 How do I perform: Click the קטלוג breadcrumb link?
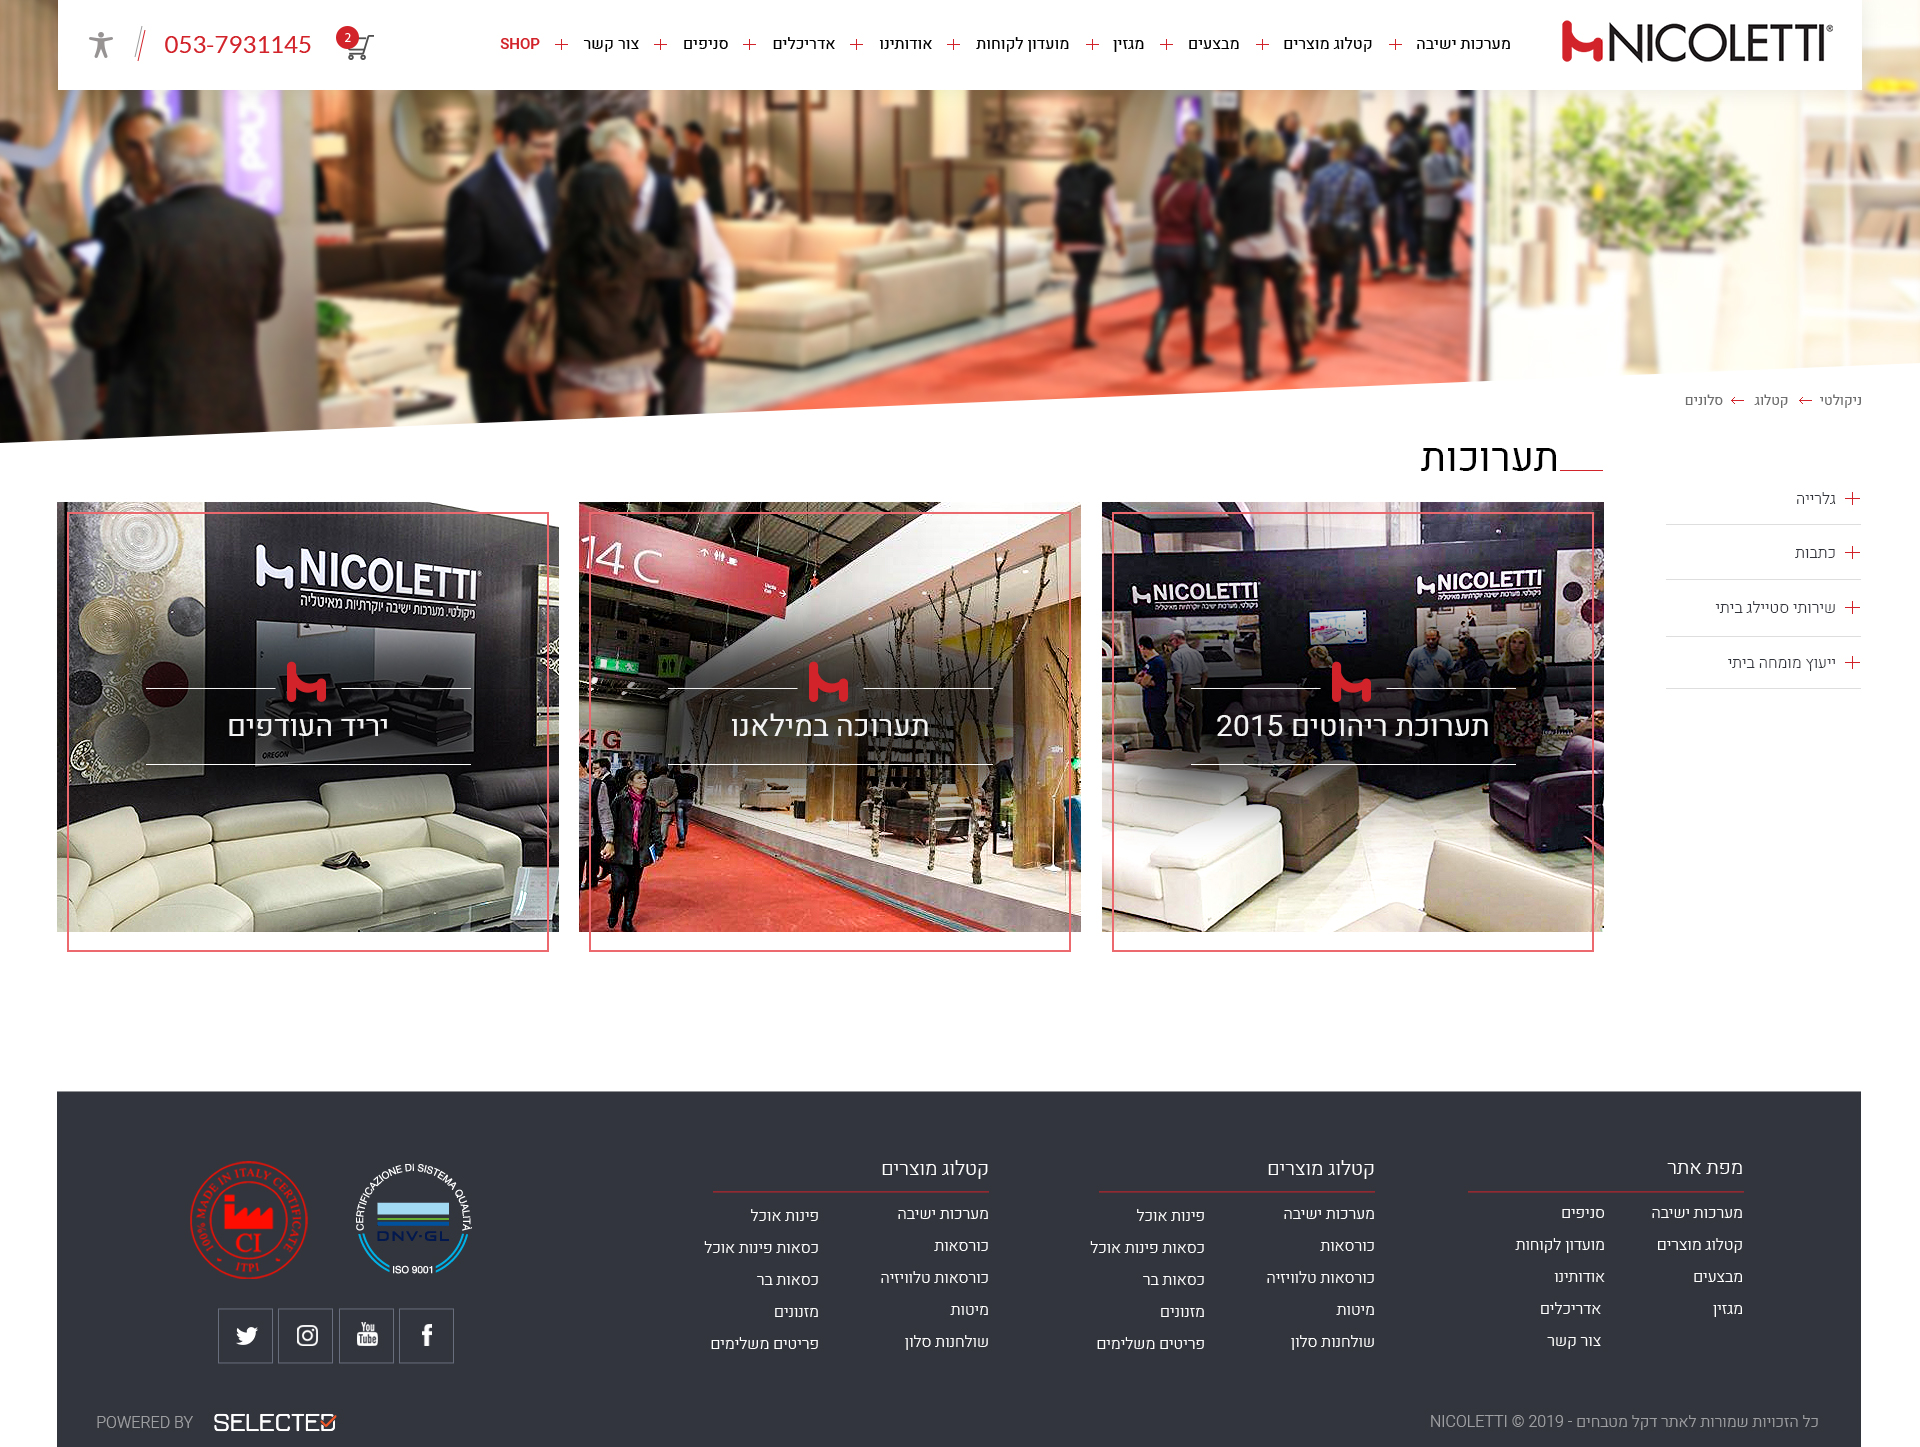(1770, 401)
